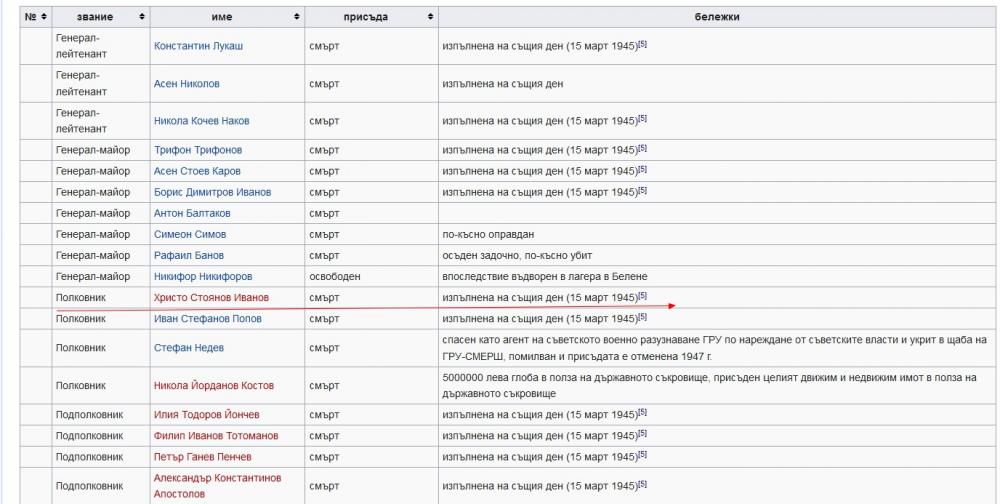This screenshot has height=504, width=1000.
Task: Open Асен Николов article link
Action: point(186,84)
